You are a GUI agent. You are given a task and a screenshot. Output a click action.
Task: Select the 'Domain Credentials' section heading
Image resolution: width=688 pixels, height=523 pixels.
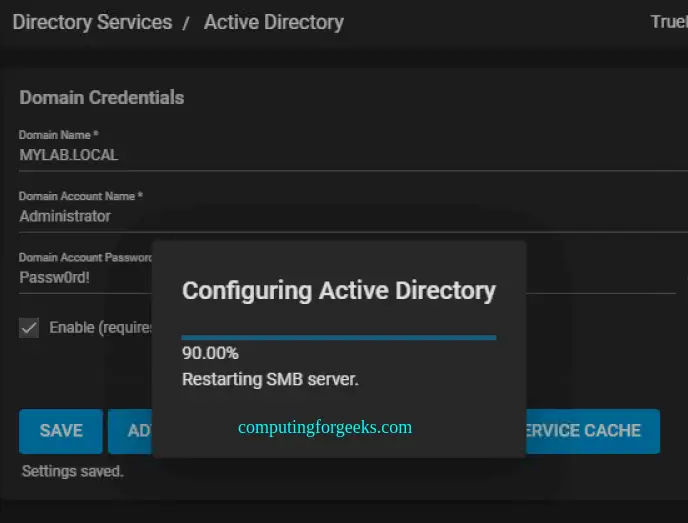coord(102,97)
